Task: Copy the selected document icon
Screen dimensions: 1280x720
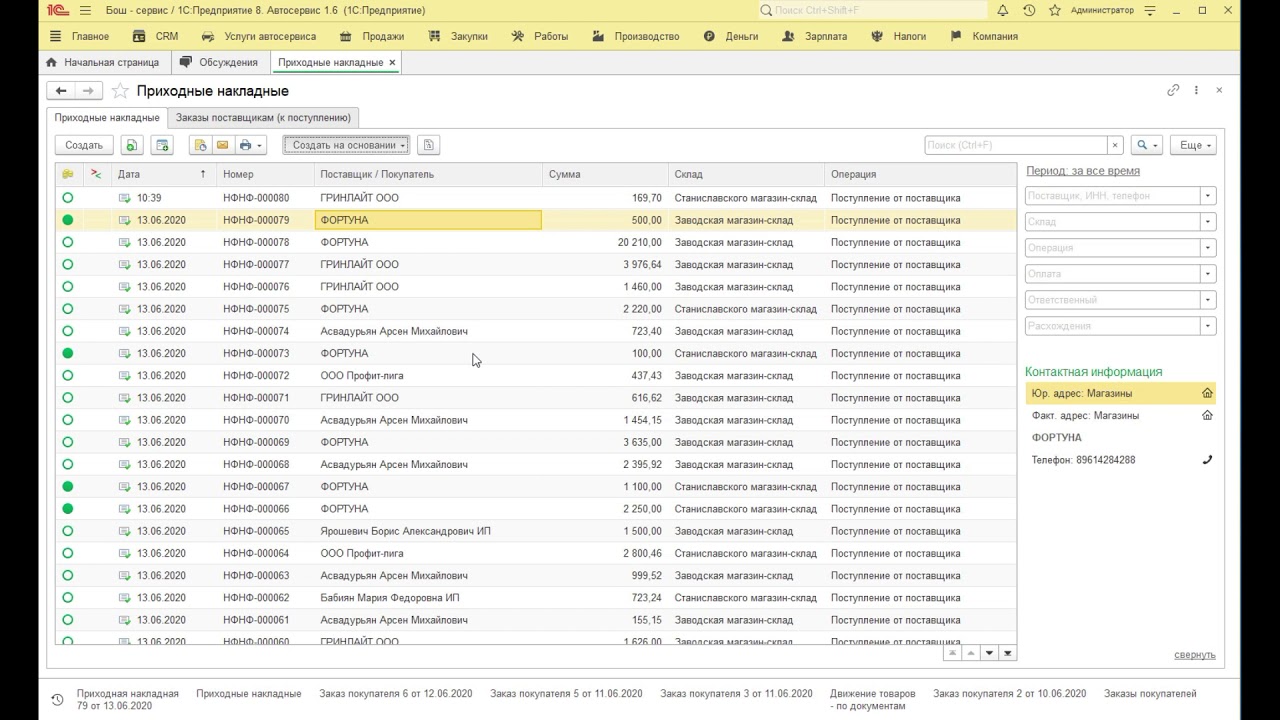Action: (132, 145)
